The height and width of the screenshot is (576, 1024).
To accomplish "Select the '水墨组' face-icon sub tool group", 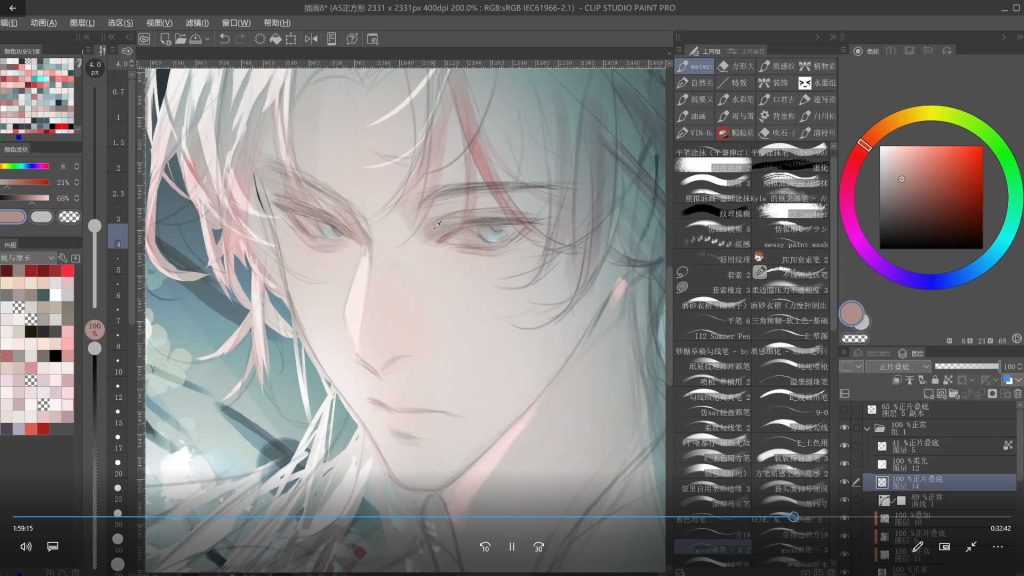I will click(817, 83).
